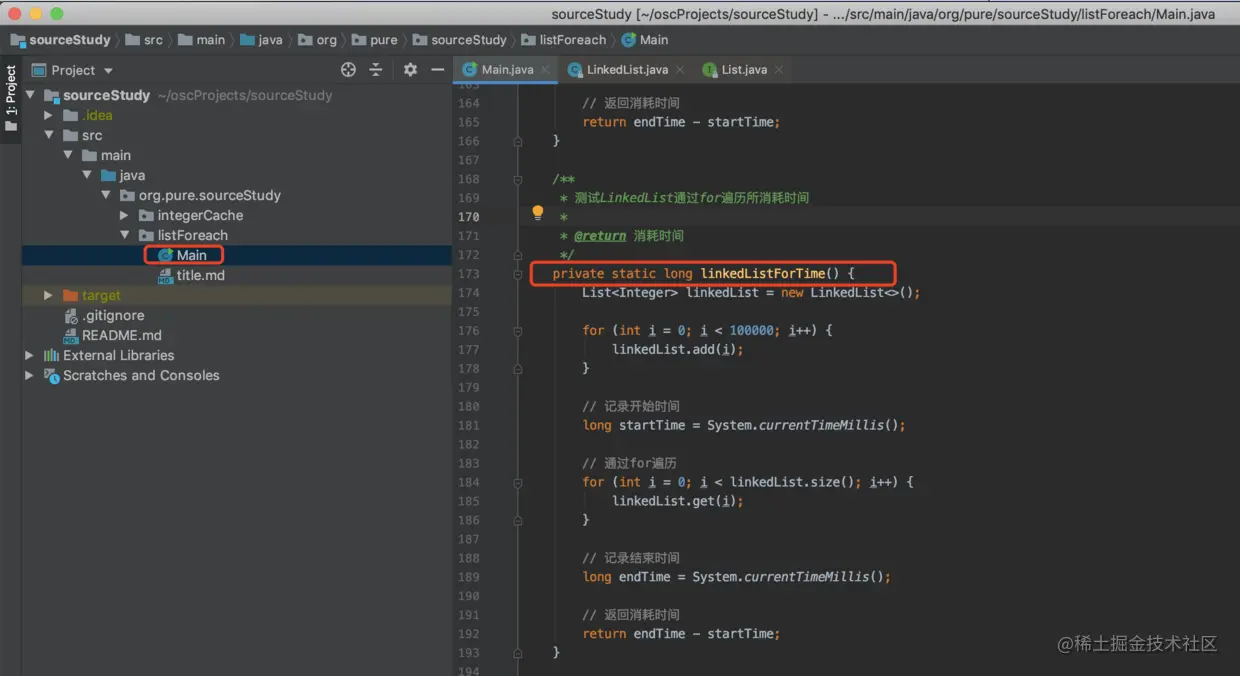The width and height of the screenshot is (1240, 676).
Task: Click the fold marker at line 193
Action: [x=518, y=652]
